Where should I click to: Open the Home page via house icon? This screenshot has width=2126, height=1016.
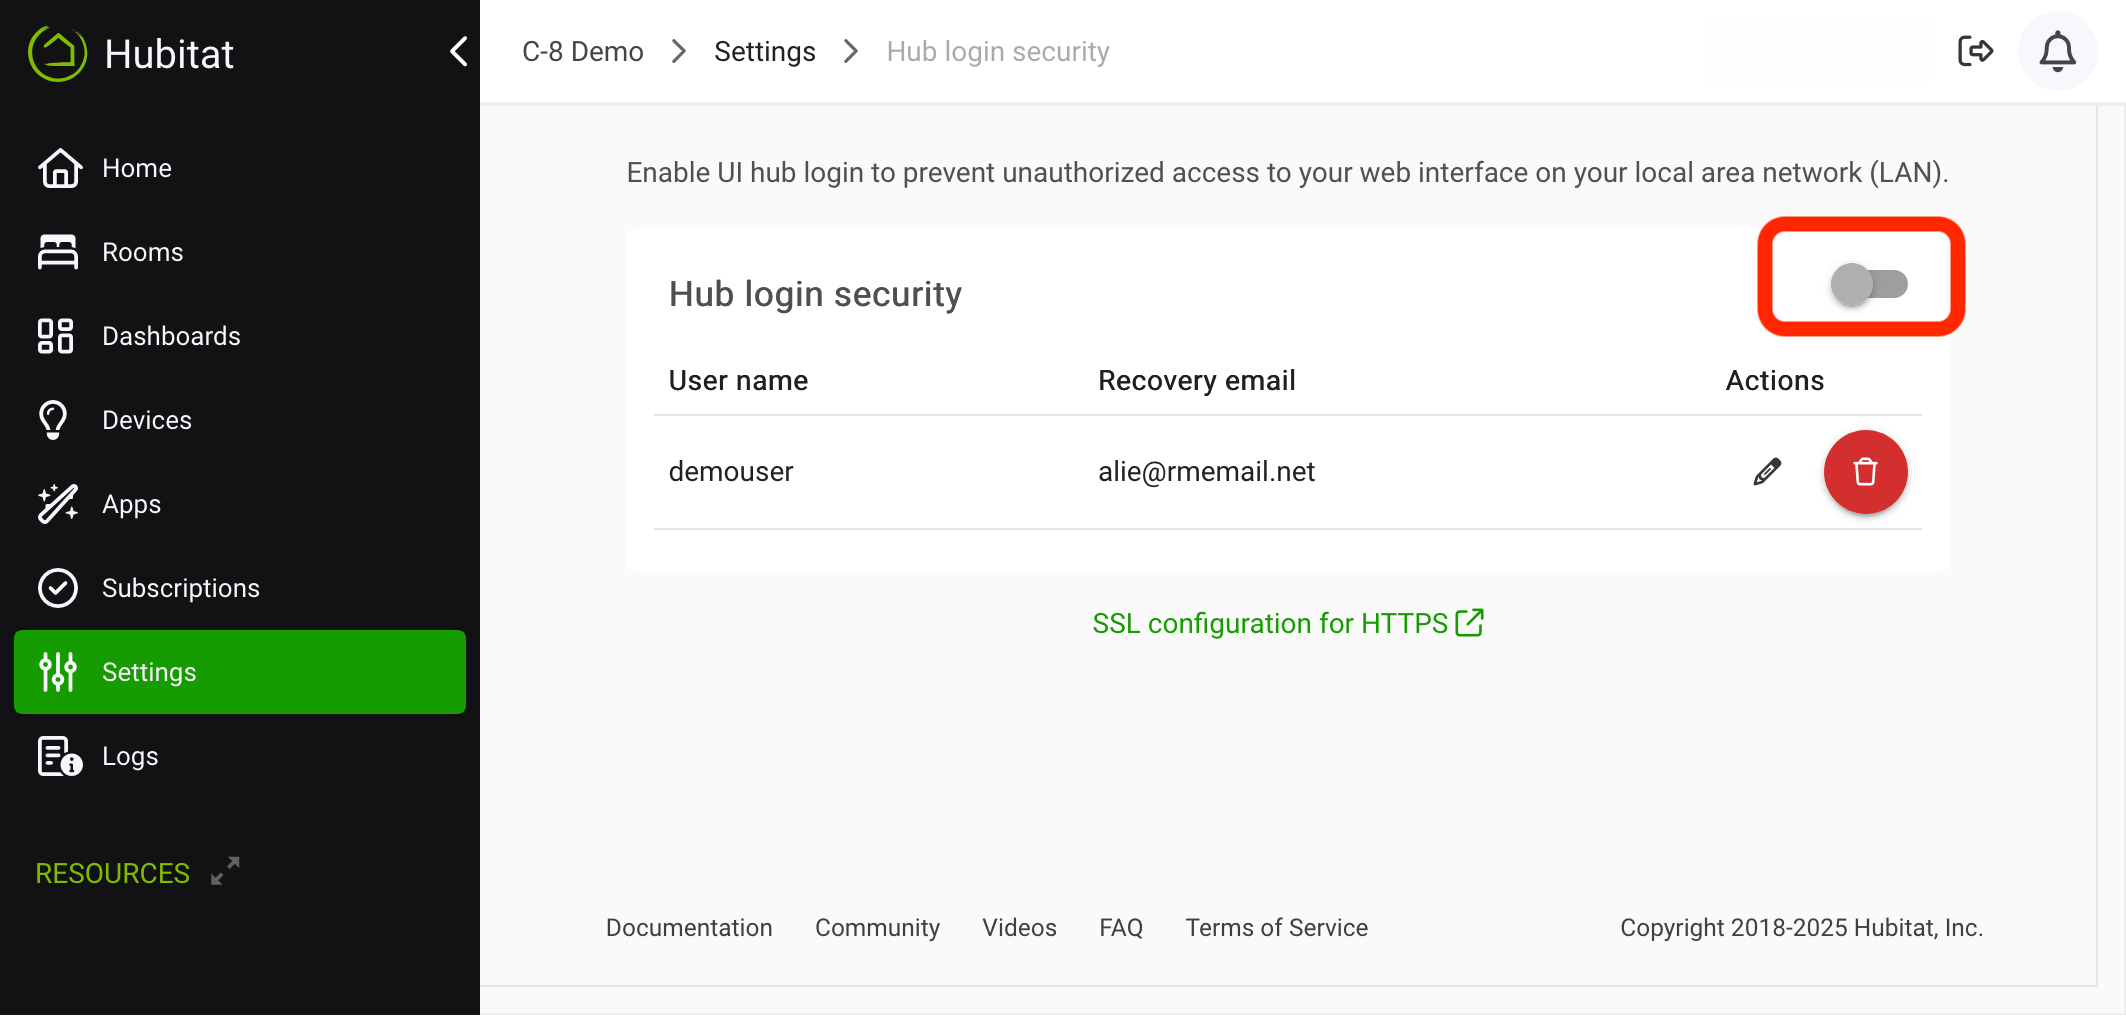pyautogui.click(x=60, y=168)
